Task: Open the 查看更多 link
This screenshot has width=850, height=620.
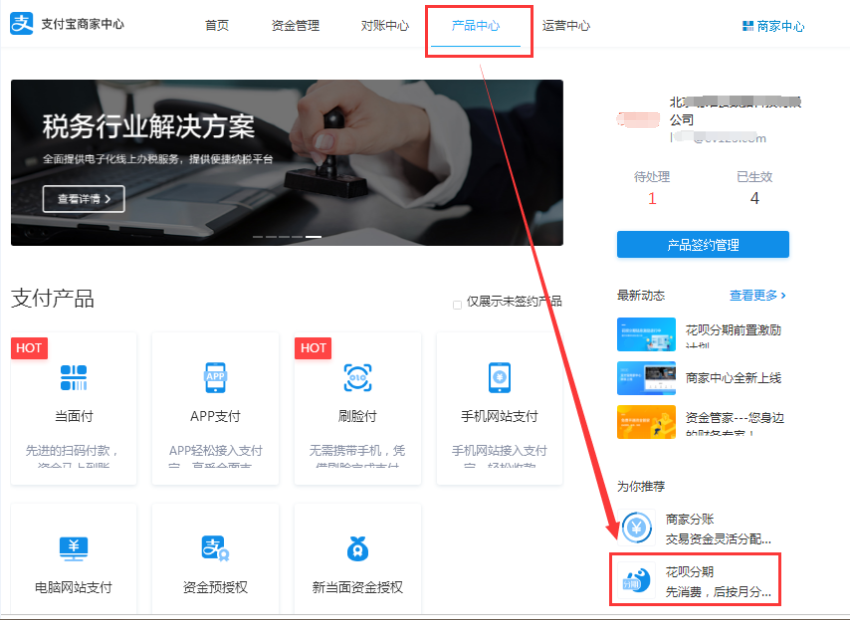Action: [x=757, y=295]
